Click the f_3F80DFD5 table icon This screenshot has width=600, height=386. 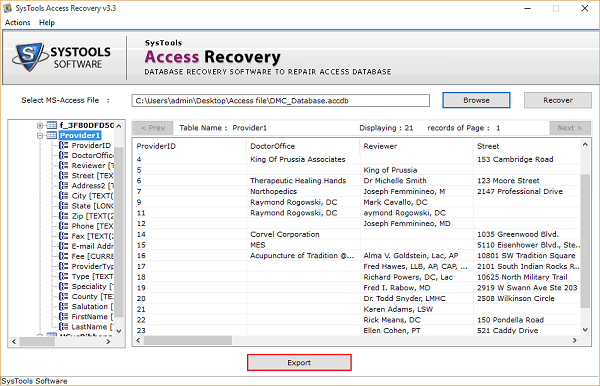(x=51, y=125)
